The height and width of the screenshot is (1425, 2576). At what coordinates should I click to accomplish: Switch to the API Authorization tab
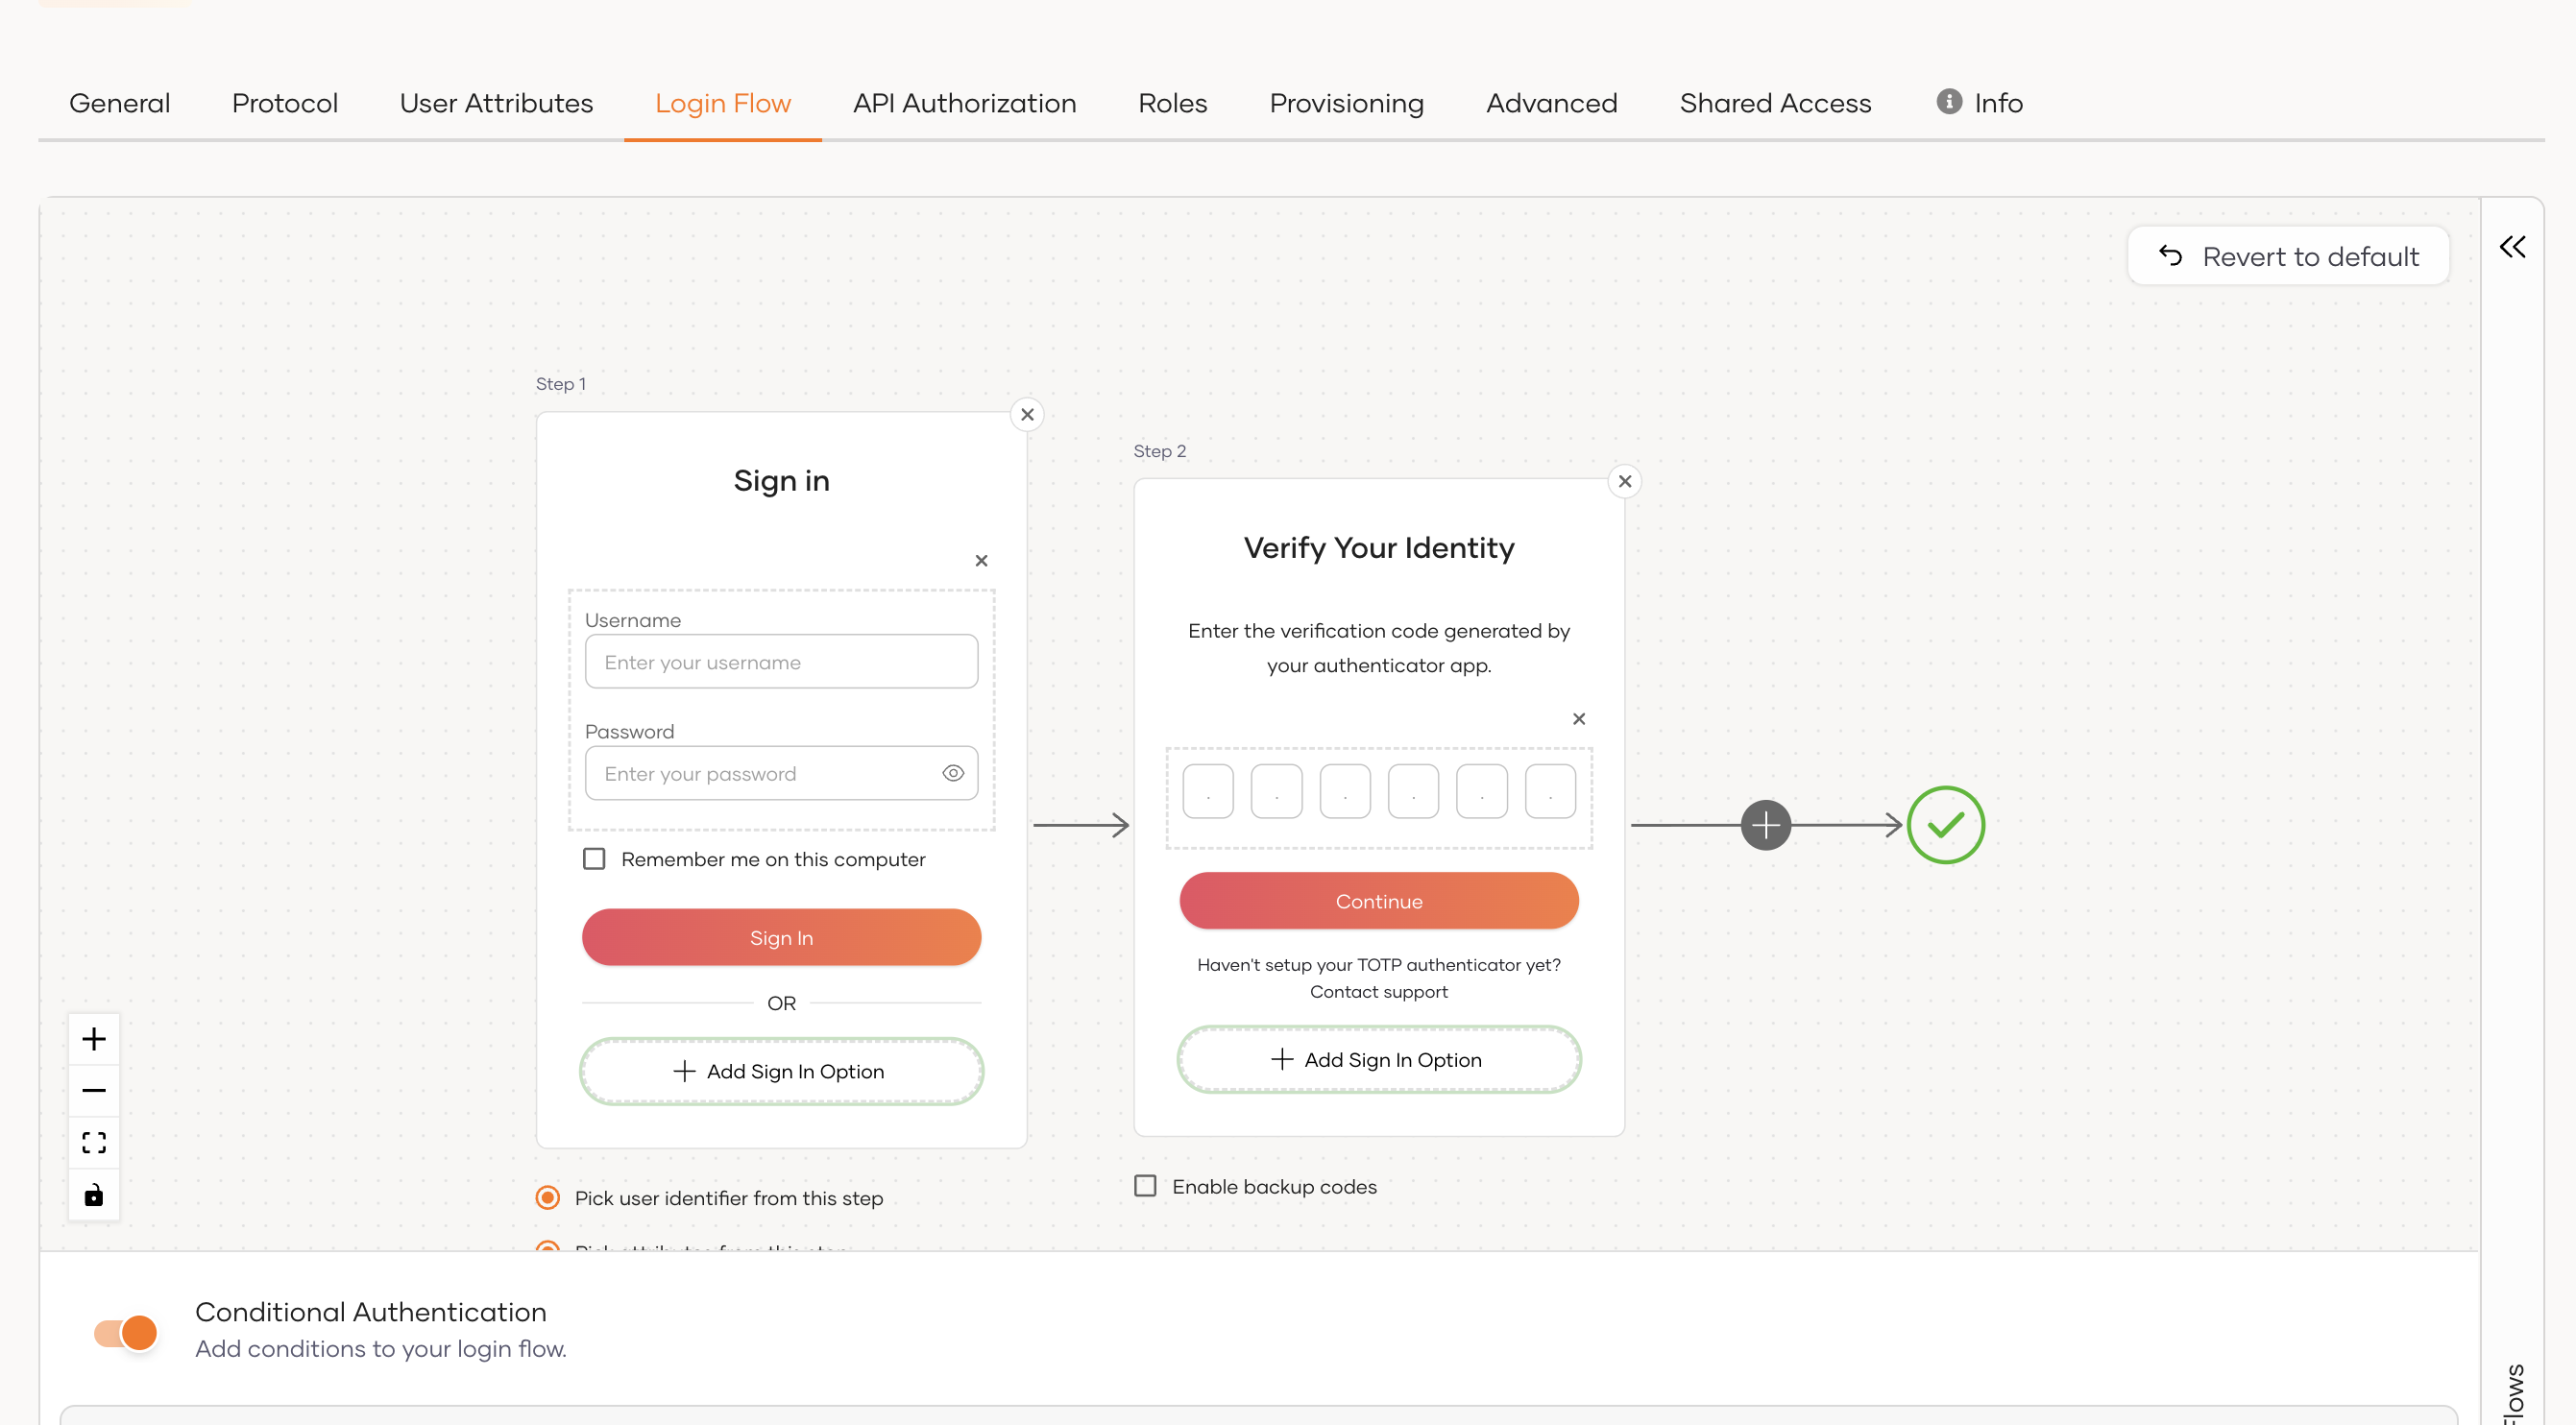[x=963, y=101]
